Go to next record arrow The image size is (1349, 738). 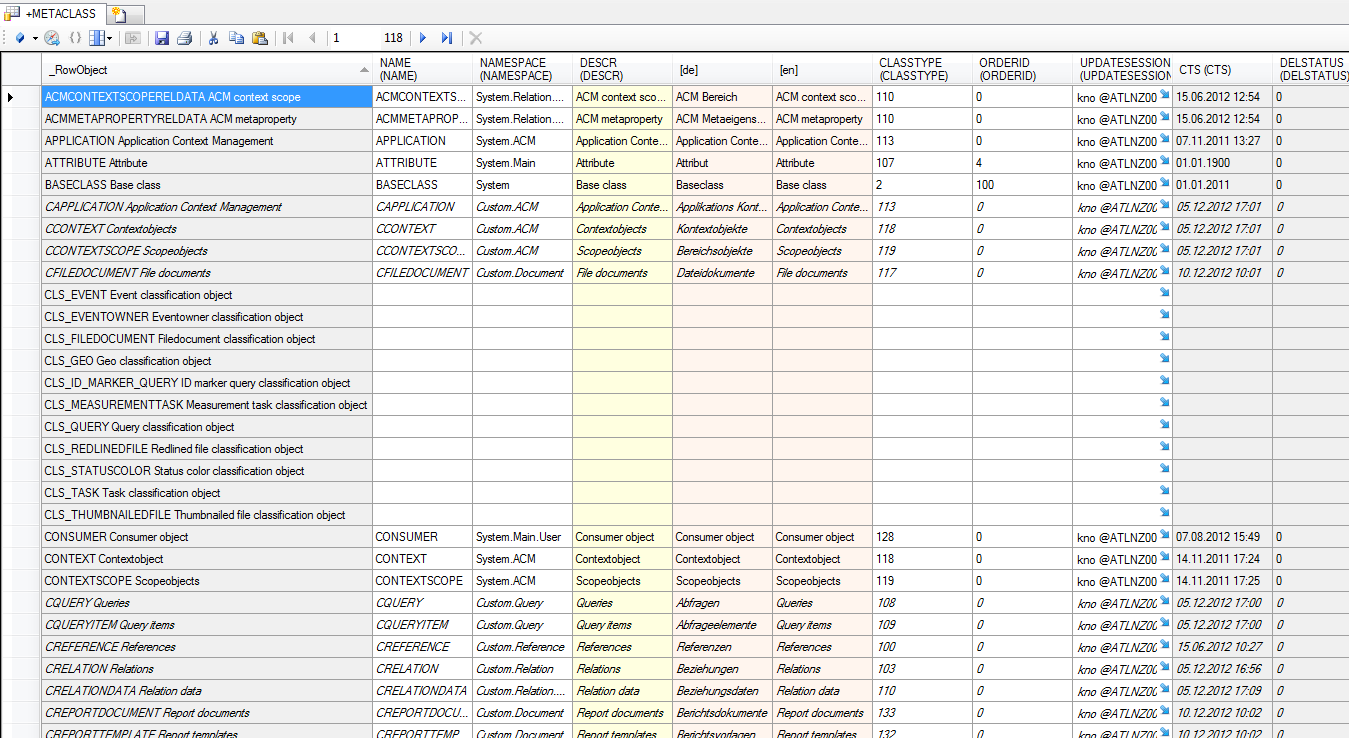(x=423, y=38)
